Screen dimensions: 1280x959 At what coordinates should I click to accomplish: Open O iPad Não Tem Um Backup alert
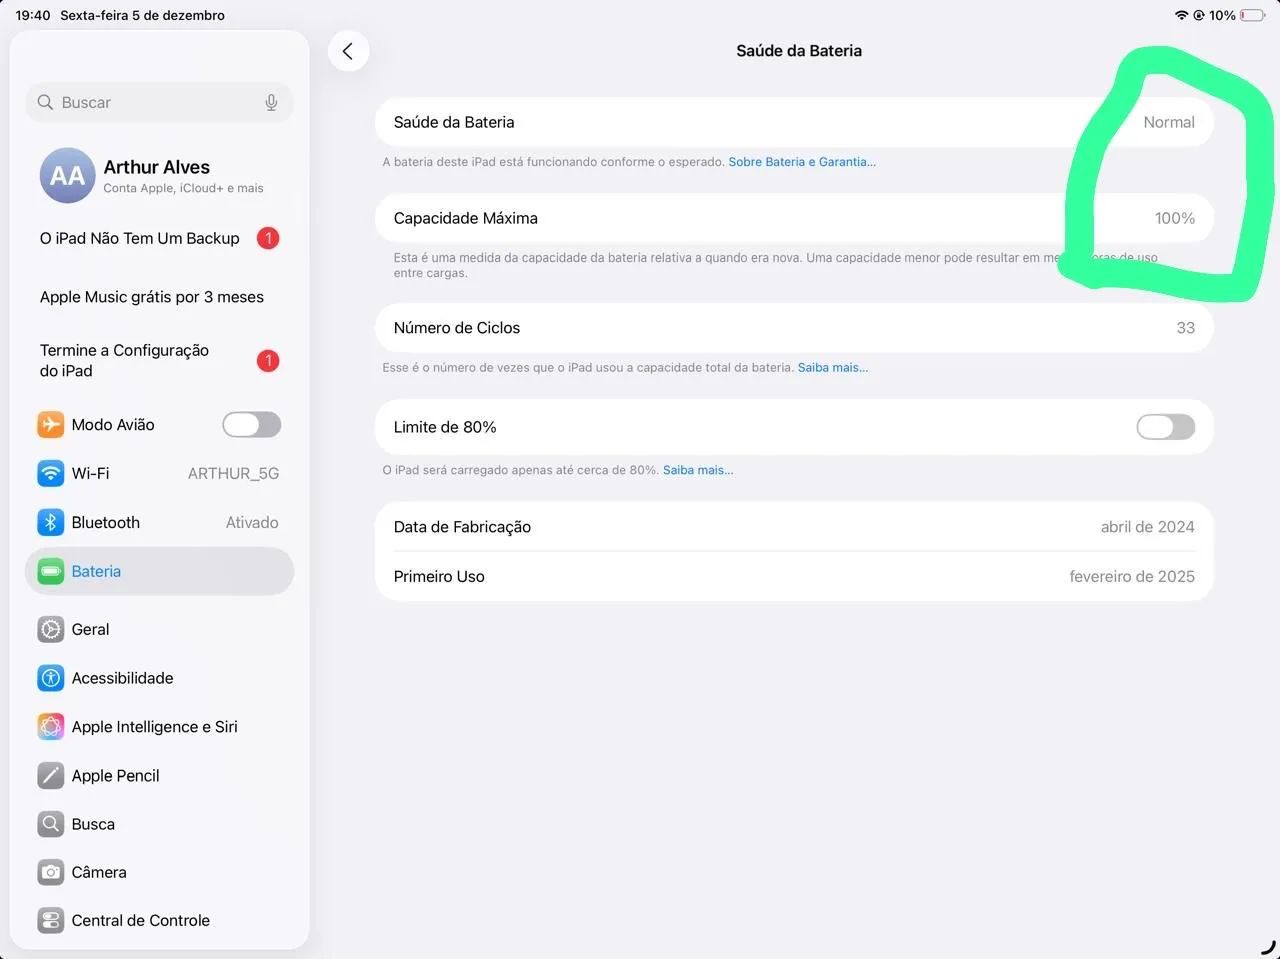coord(160,238)
